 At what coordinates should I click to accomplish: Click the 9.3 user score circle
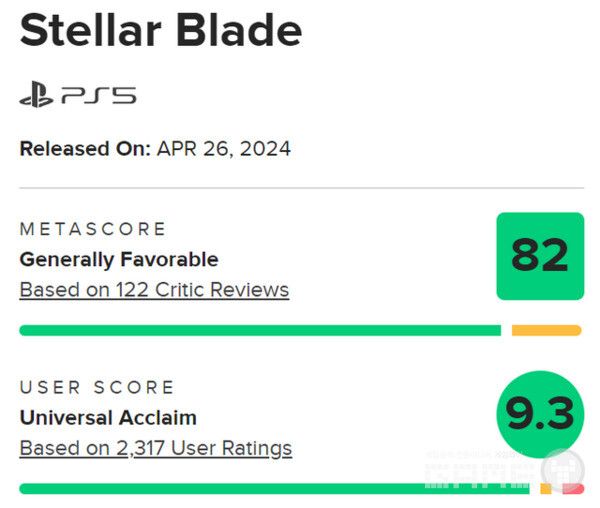coord(540,414)
